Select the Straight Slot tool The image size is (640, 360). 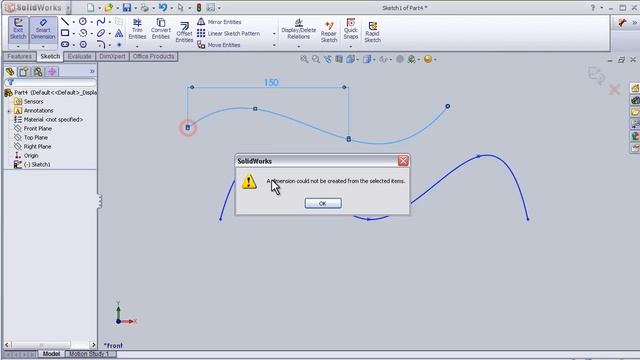tap(65, 44)
